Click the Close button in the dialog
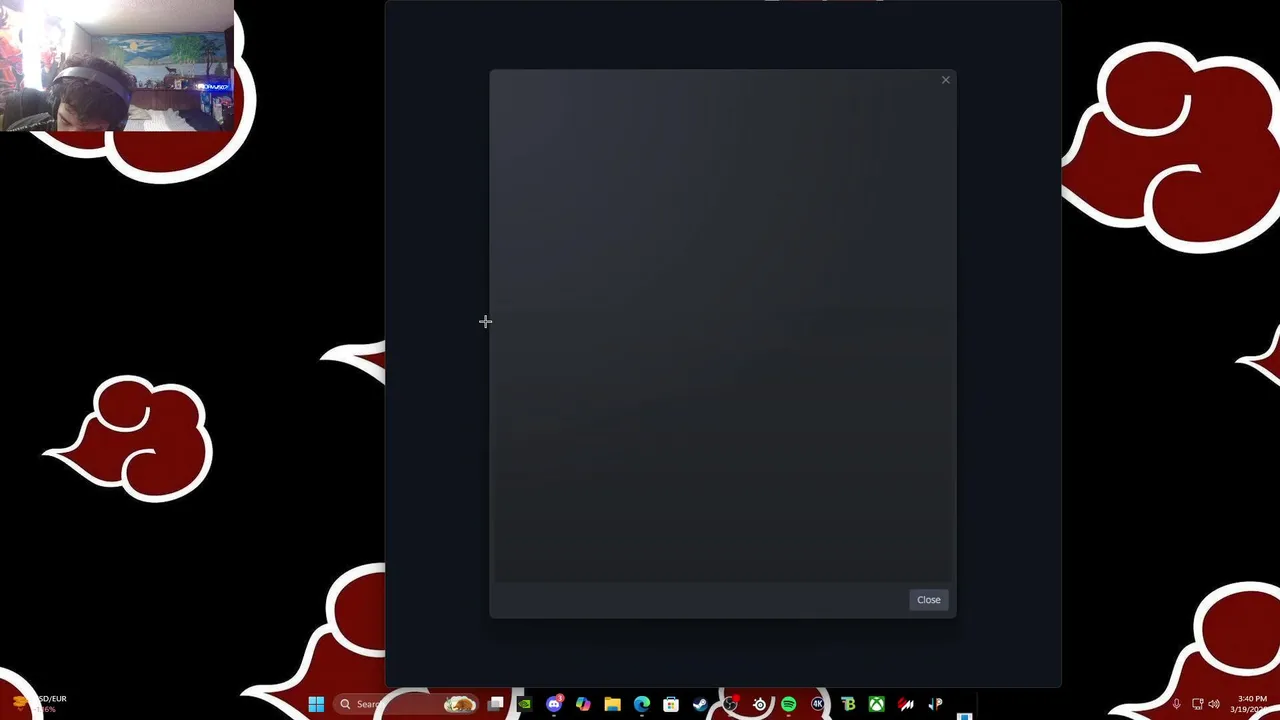 928,600
